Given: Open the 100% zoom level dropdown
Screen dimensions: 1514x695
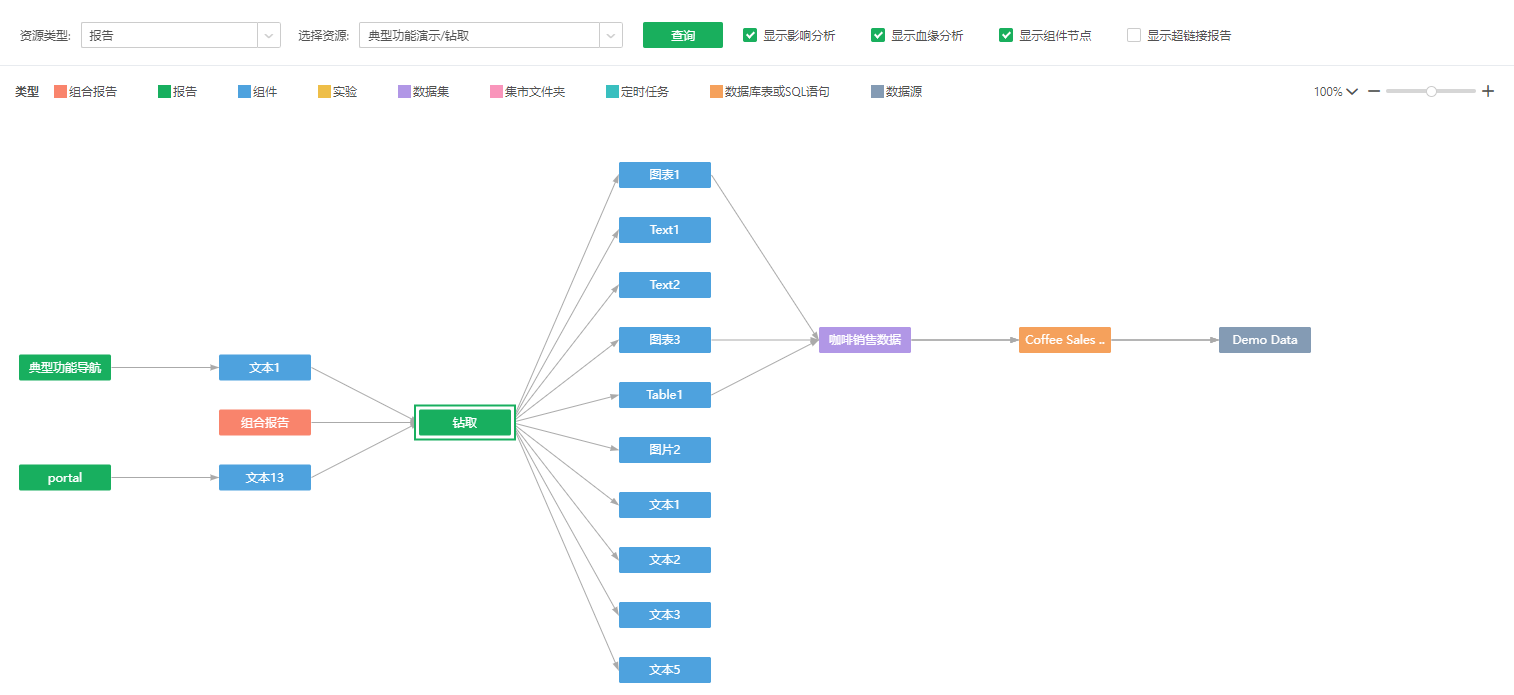Looking at the screenshot, I should pos(1335,91).
